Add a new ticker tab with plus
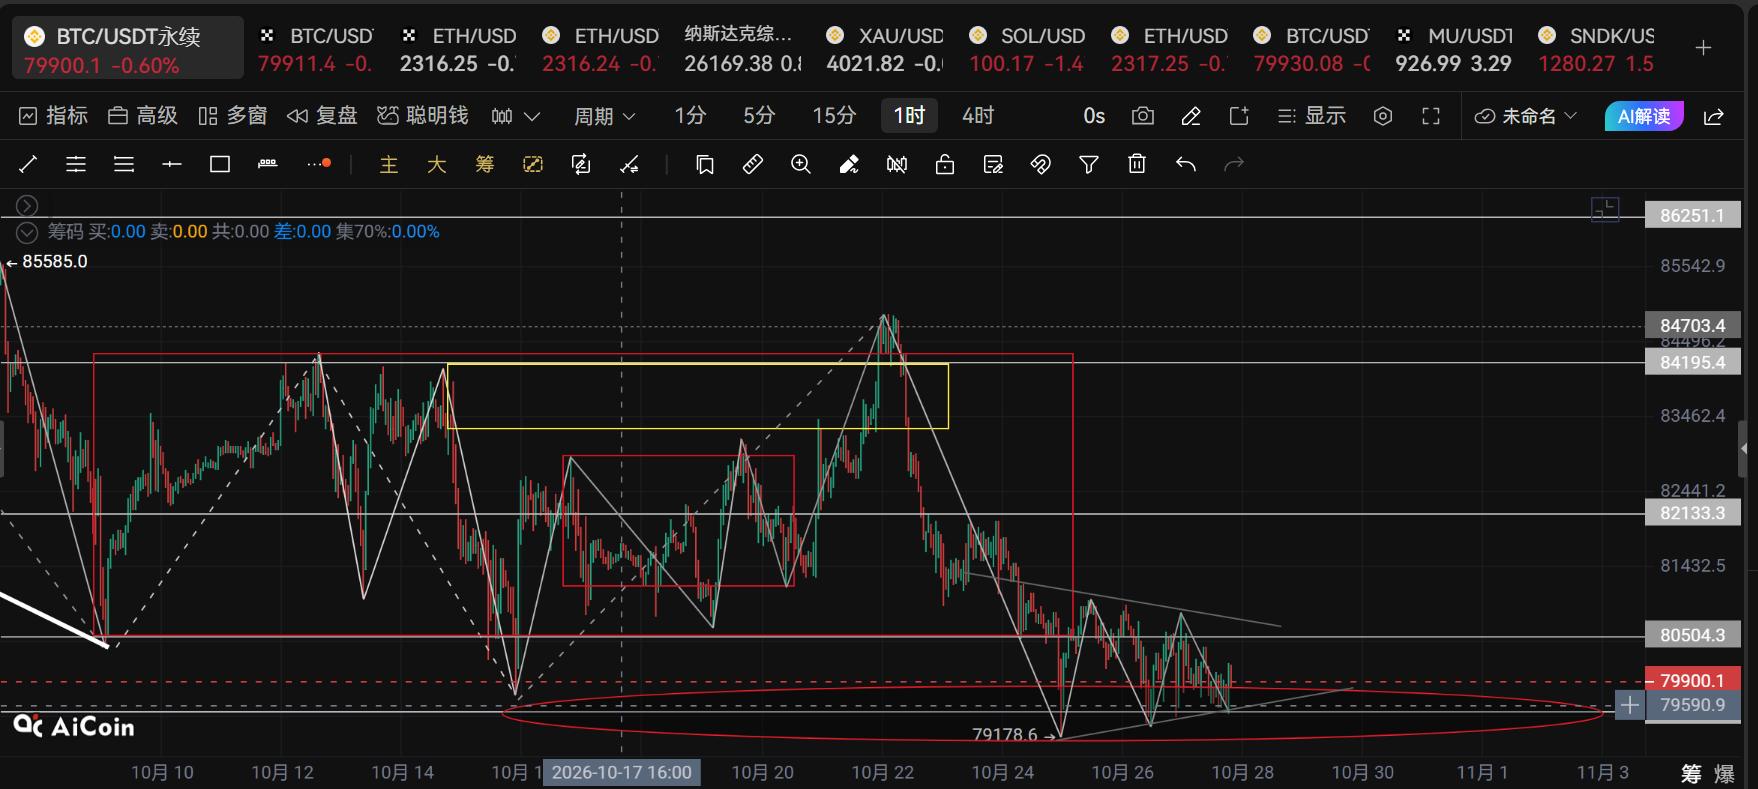1758x789 pixels. click(x=1703, y=48)
